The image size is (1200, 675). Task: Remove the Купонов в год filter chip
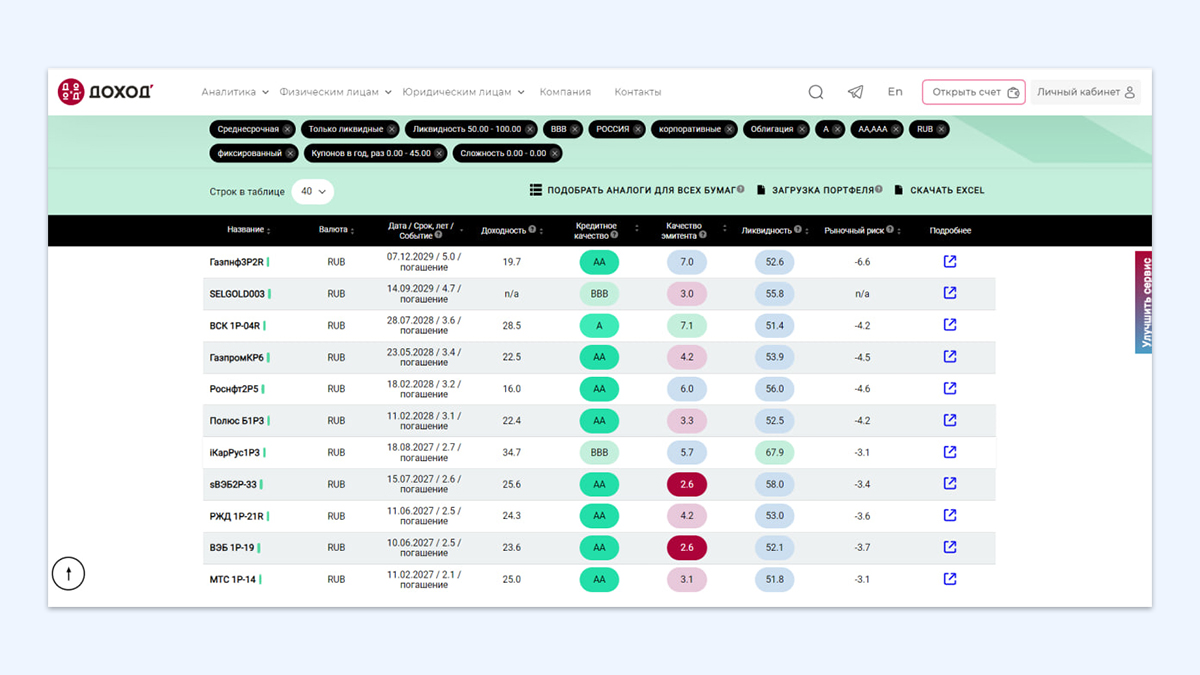439,153
